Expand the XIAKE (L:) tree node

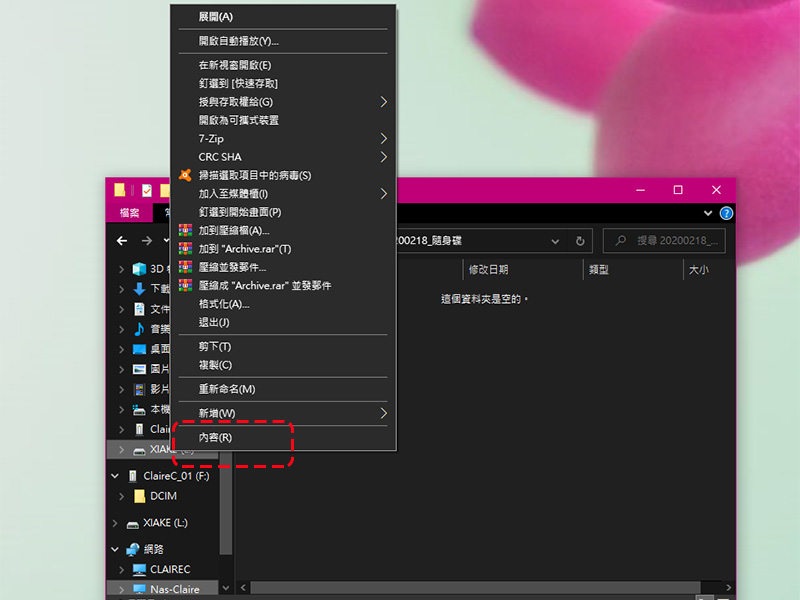115,523
